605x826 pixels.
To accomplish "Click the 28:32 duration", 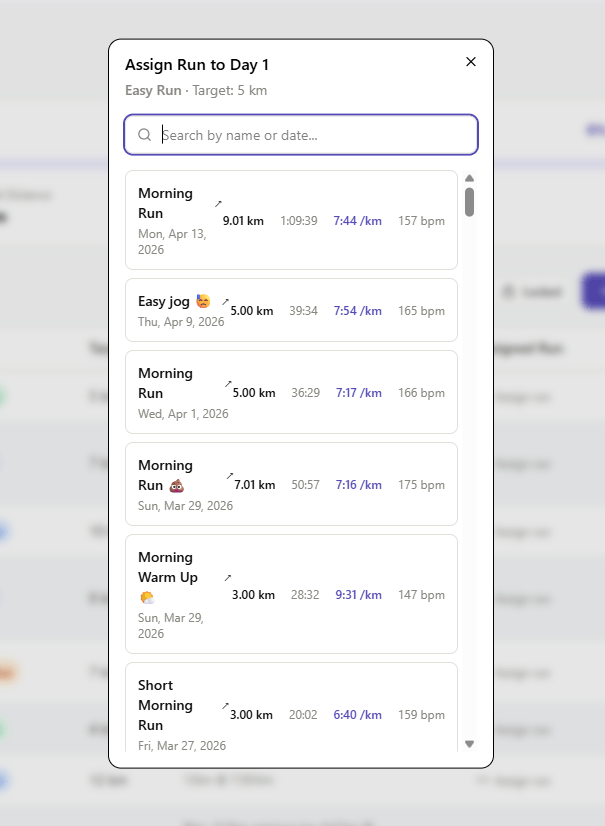I will [305, 595].
